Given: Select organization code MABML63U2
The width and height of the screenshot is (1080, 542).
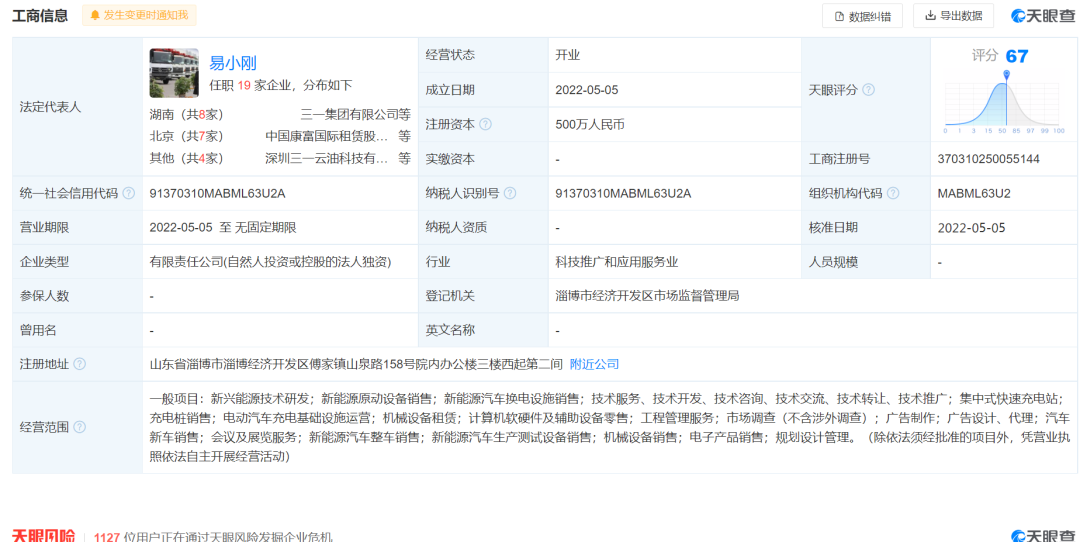Looking at the screenshot, I should (x=974, y=194).
